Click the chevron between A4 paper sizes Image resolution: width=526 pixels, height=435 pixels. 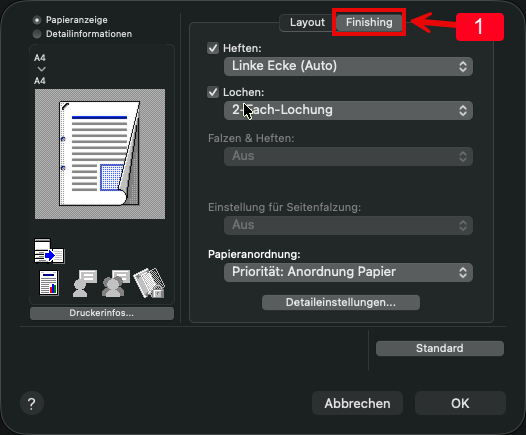pos(42,69)
